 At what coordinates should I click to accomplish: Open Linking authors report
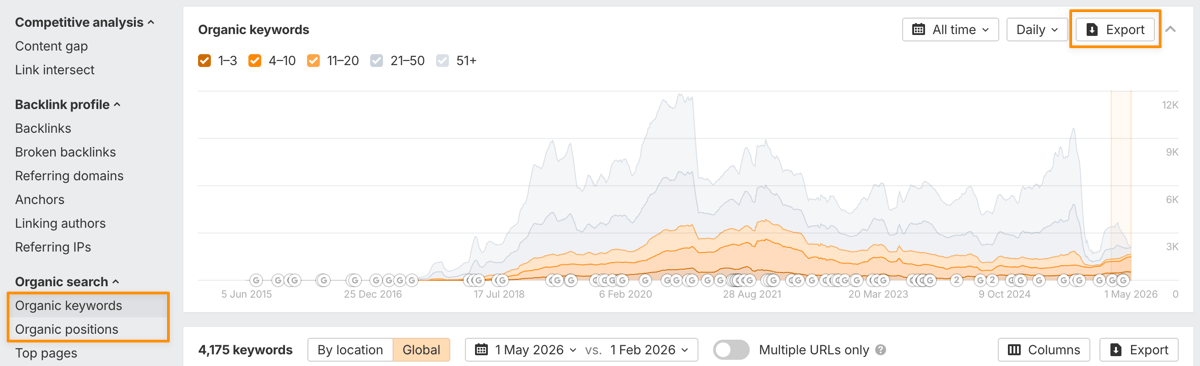60,224
